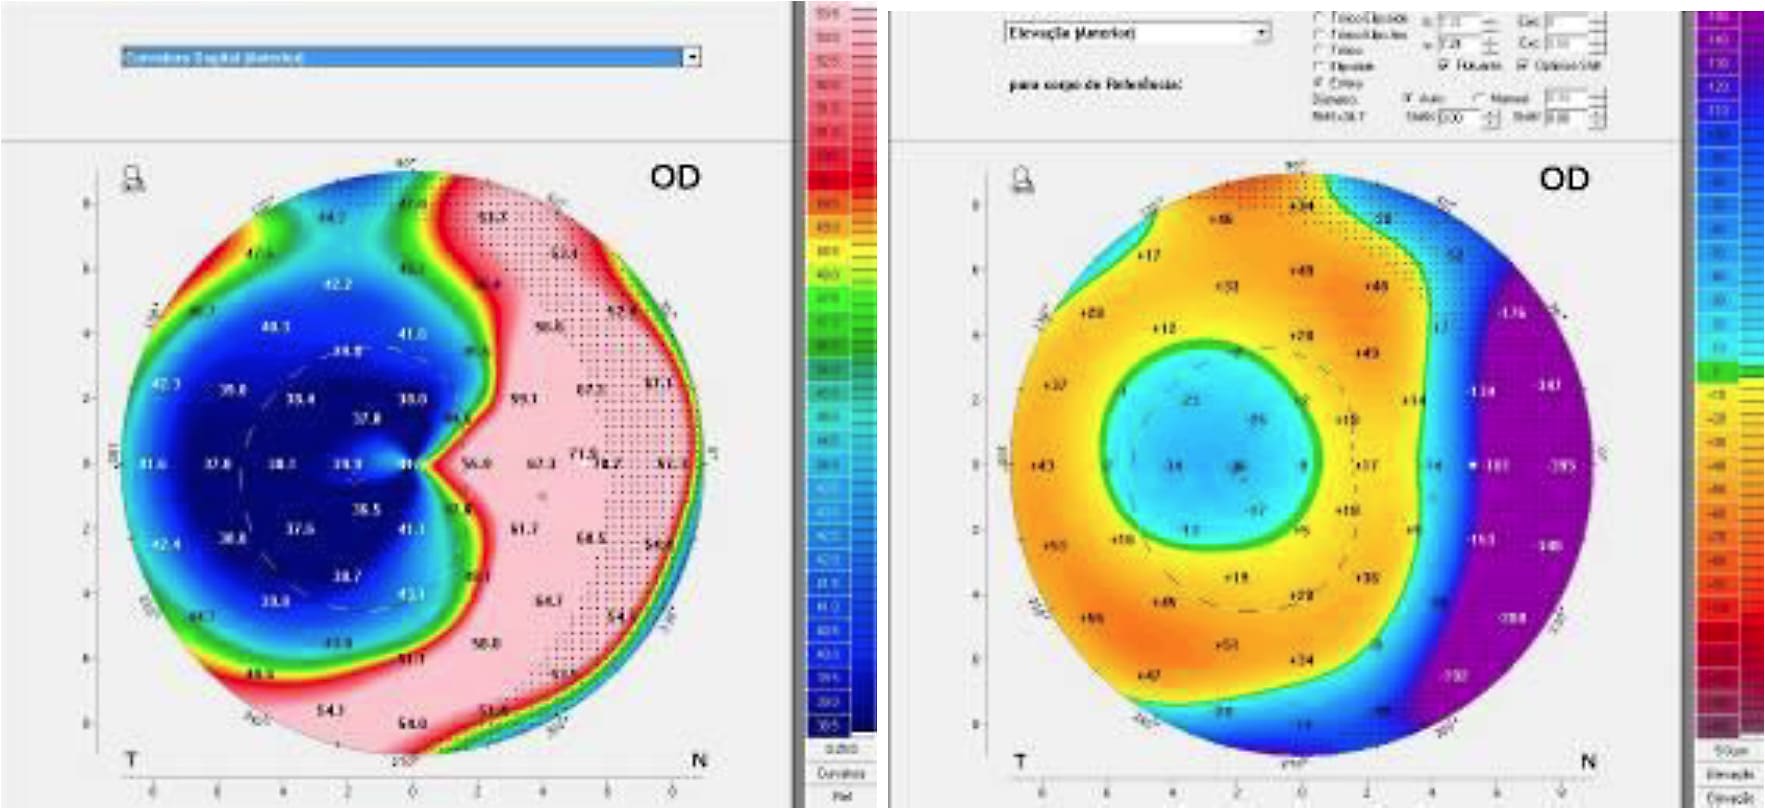Viewport: 1765px width, 809px height.
Task: Click the 0.25 D step label under left scale
Action: pos(841,749)
